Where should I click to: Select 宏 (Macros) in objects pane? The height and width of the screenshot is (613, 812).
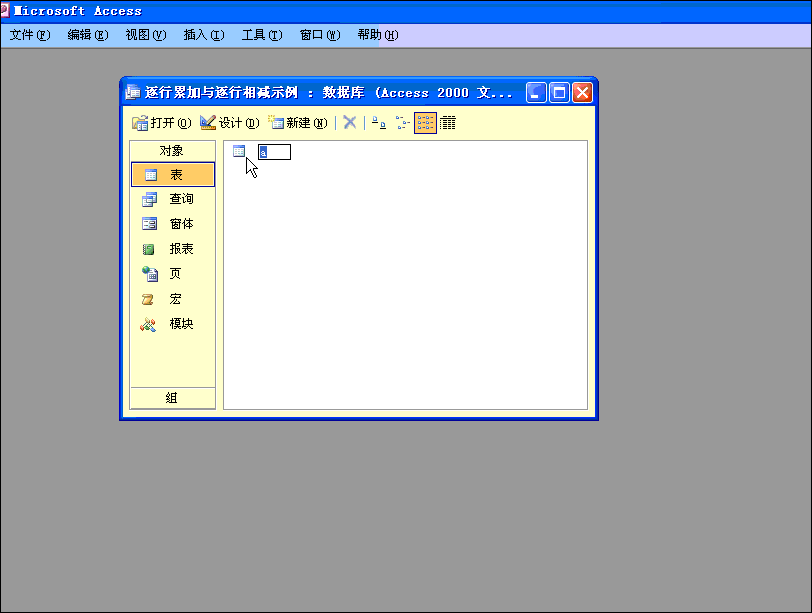(173, 299)
